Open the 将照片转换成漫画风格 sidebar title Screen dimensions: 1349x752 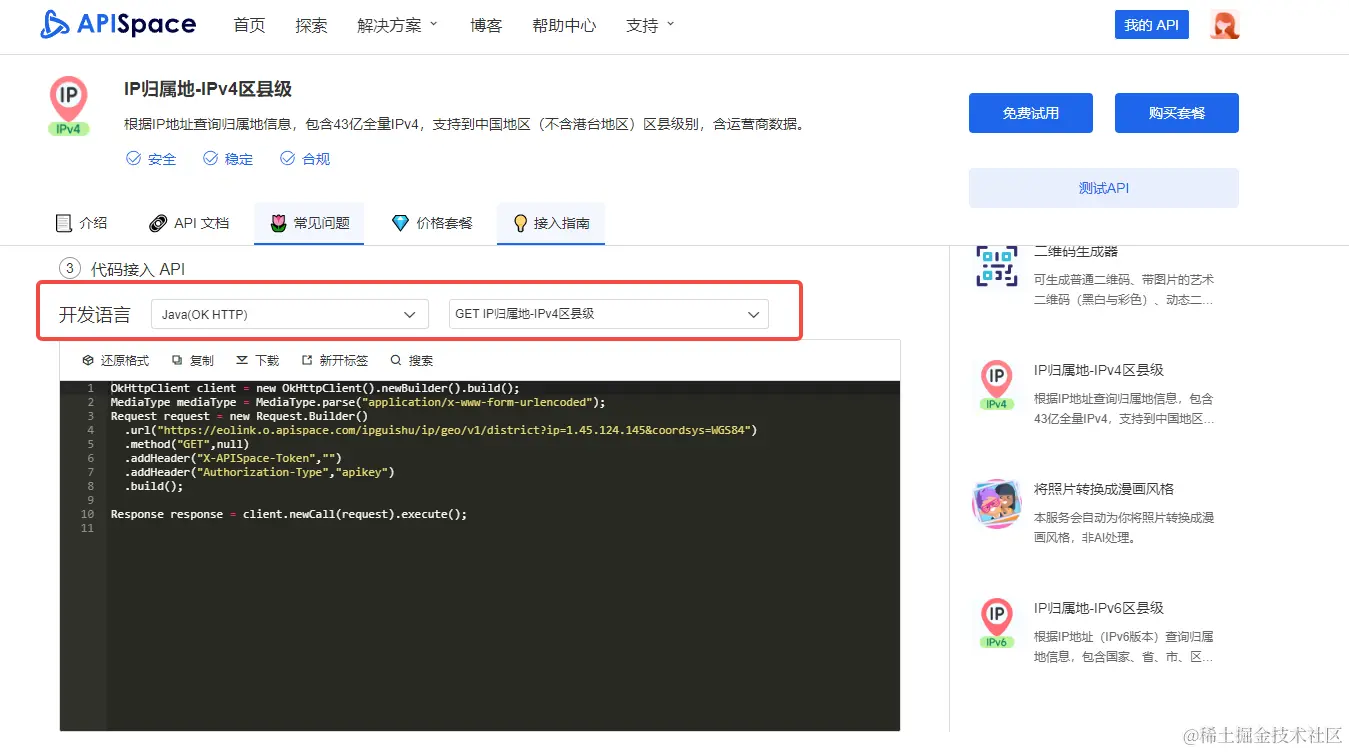[1104, 489]
